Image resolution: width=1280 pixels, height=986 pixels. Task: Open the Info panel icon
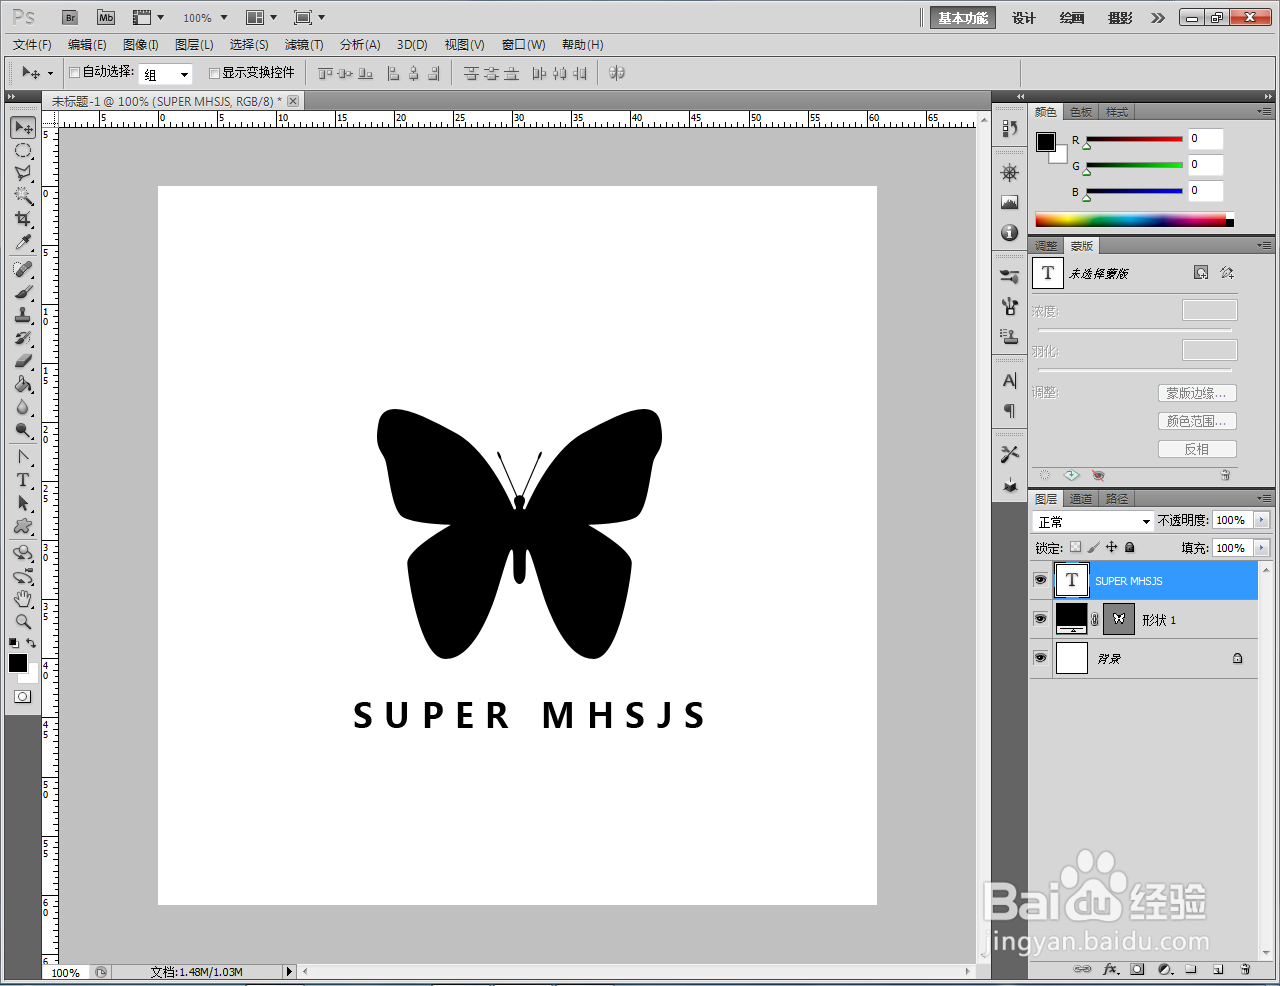[1009, 232]
